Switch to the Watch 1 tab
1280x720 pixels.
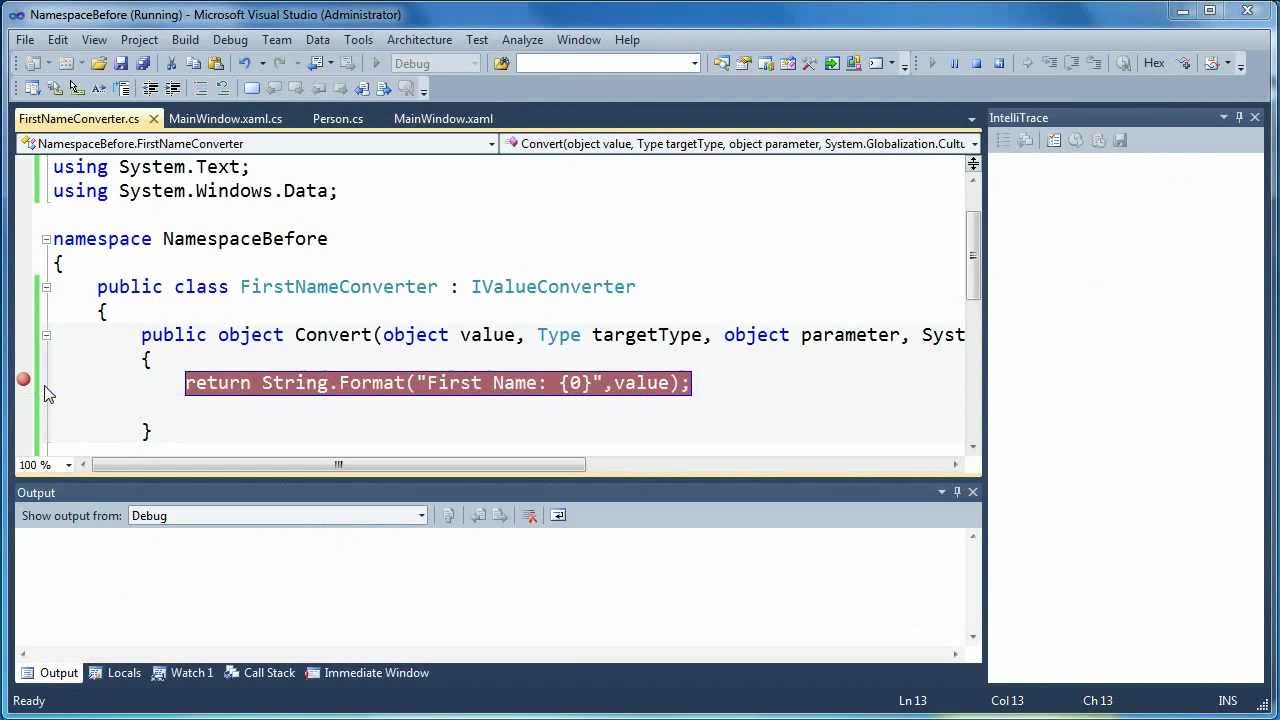[x=182, y=673]
